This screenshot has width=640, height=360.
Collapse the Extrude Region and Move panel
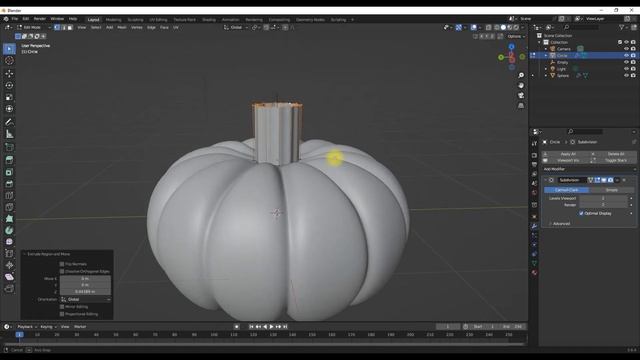(24, 254)
